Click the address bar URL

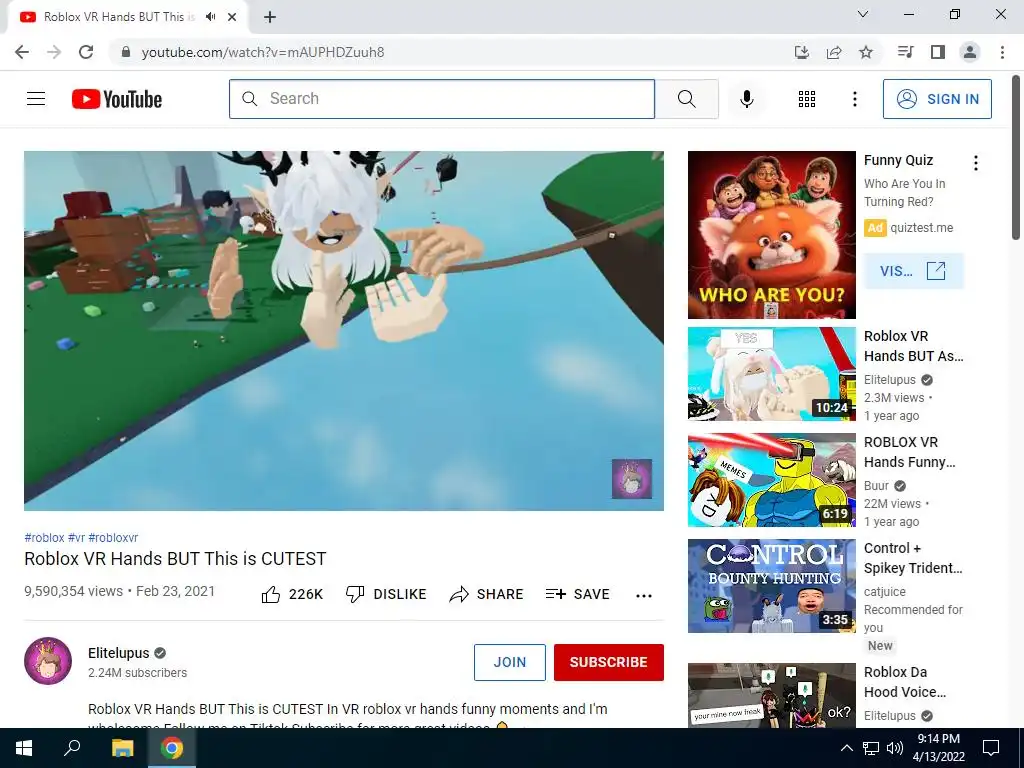[263, 52]
